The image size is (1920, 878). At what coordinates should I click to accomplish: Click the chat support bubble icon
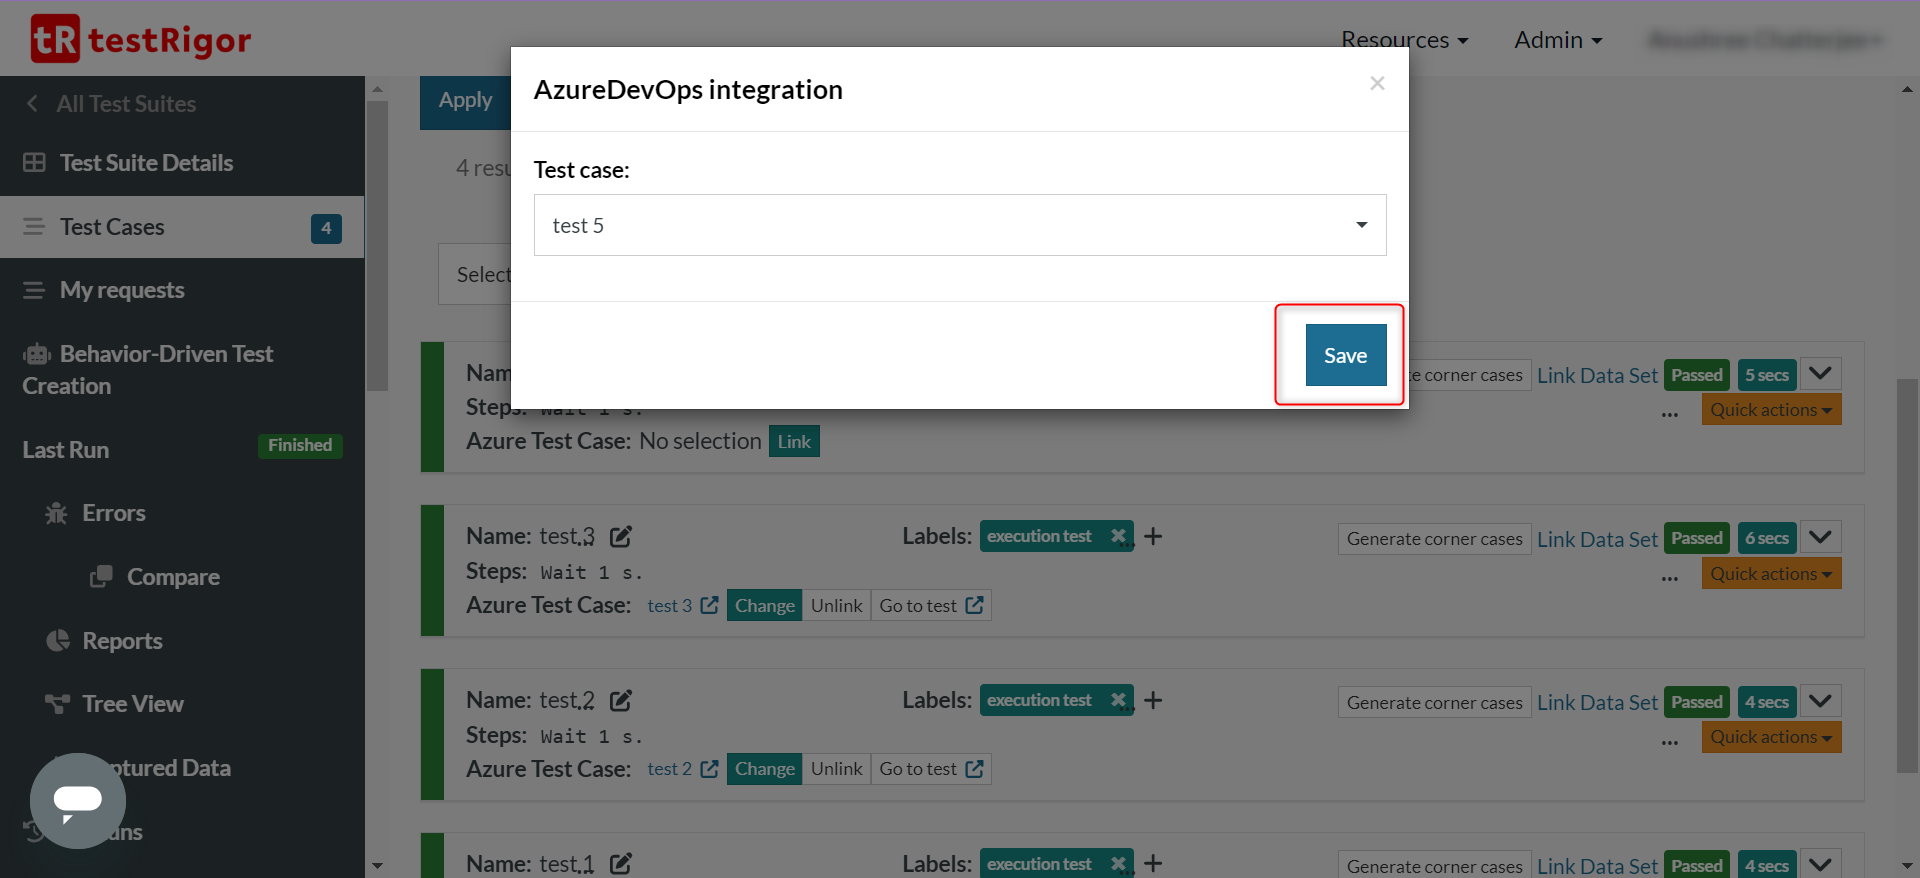(78, 800)
